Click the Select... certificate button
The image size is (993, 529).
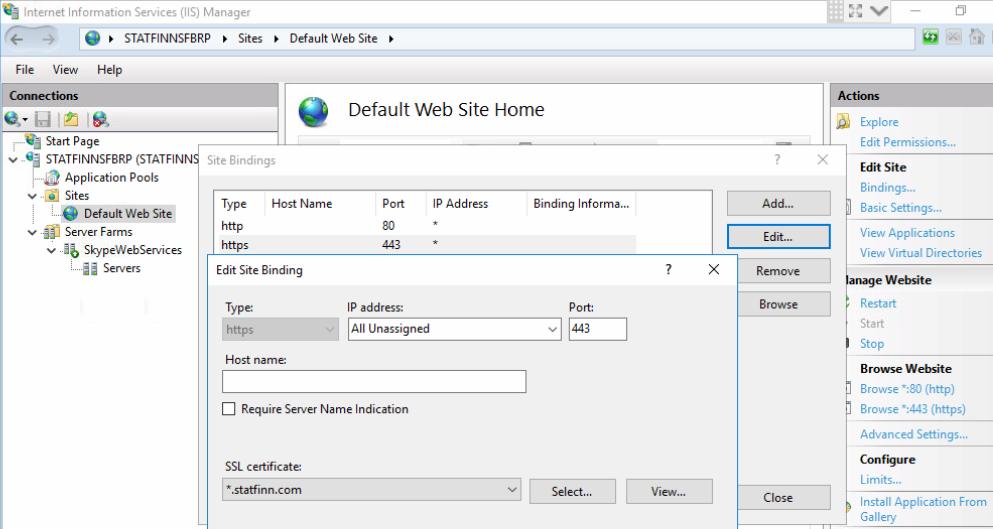click(x=572, y=491)
